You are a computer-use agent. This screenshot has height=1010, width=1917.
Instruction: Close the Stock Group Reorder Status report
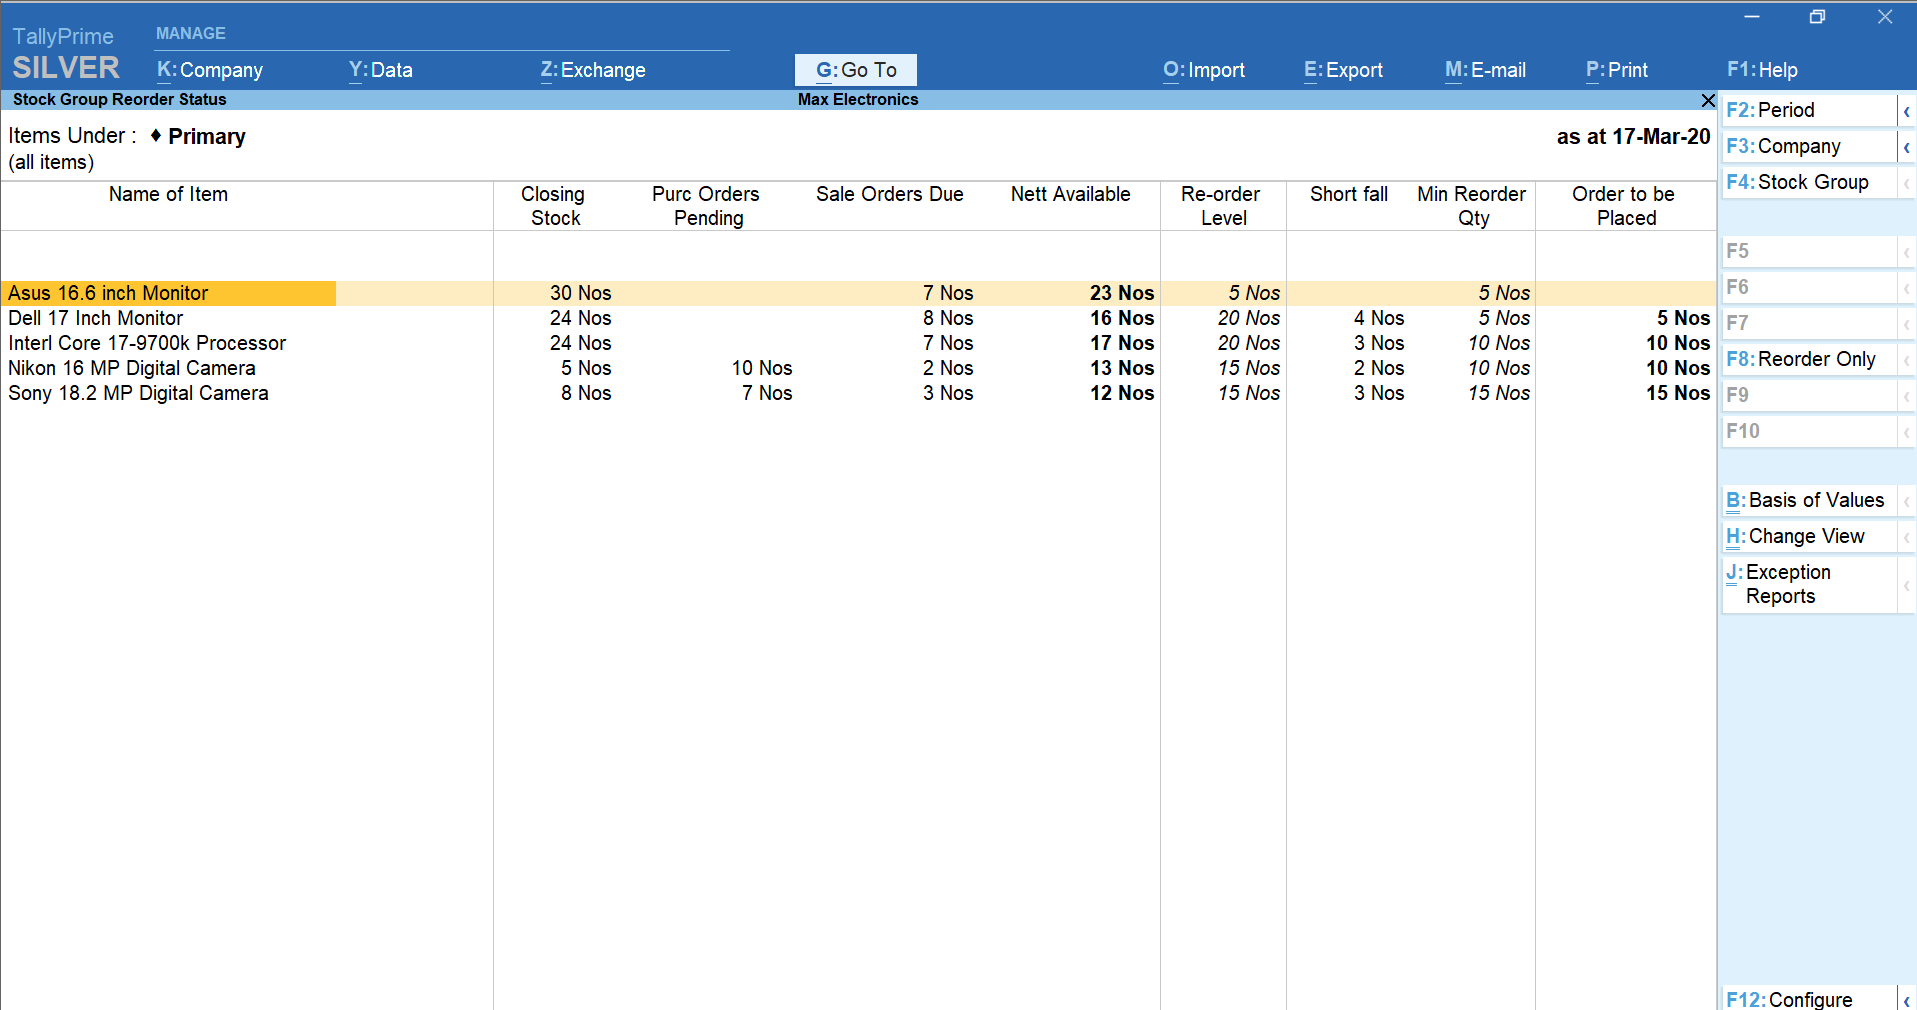click(1708, 100)
